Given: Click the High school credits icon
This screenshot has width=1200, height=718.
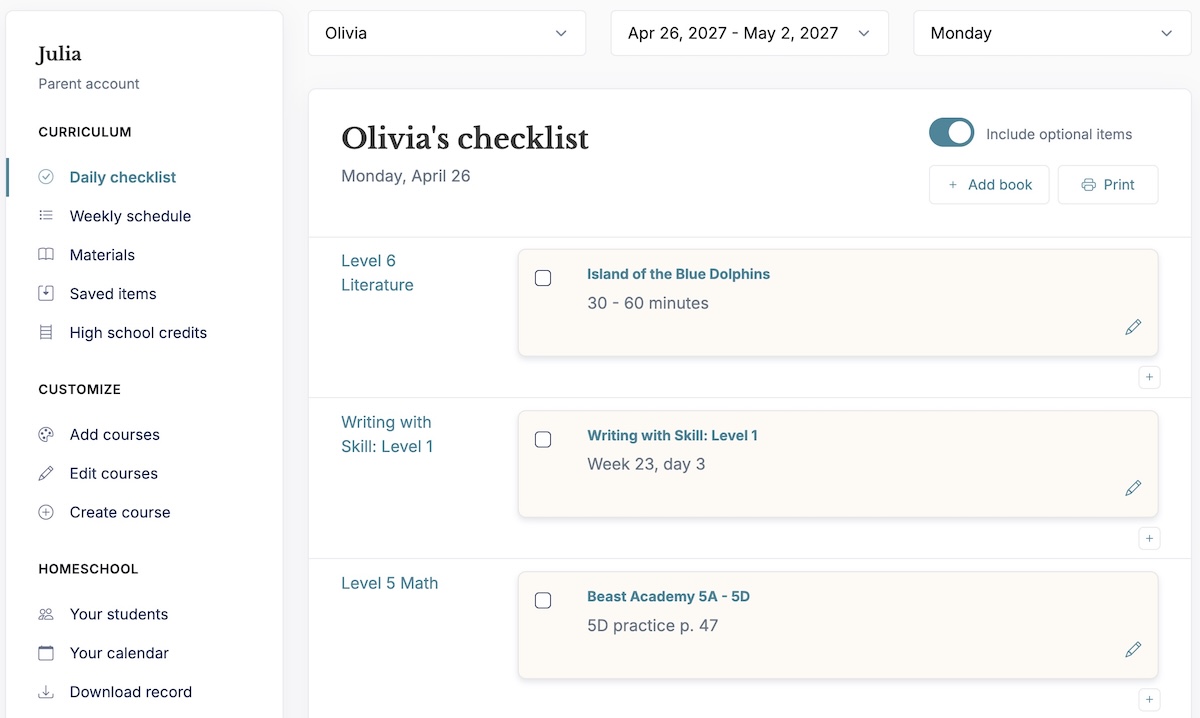Looking at the screenshot, I should 46,333.
